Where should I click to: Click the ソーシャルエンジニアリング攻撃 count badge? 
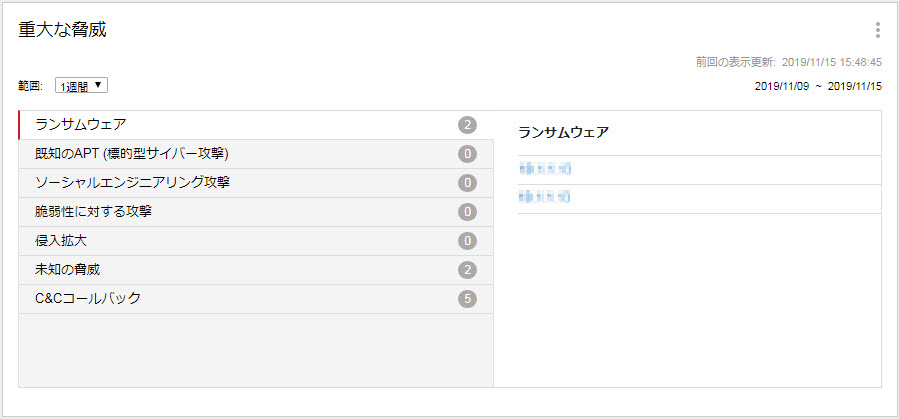(x=467, y=183)
